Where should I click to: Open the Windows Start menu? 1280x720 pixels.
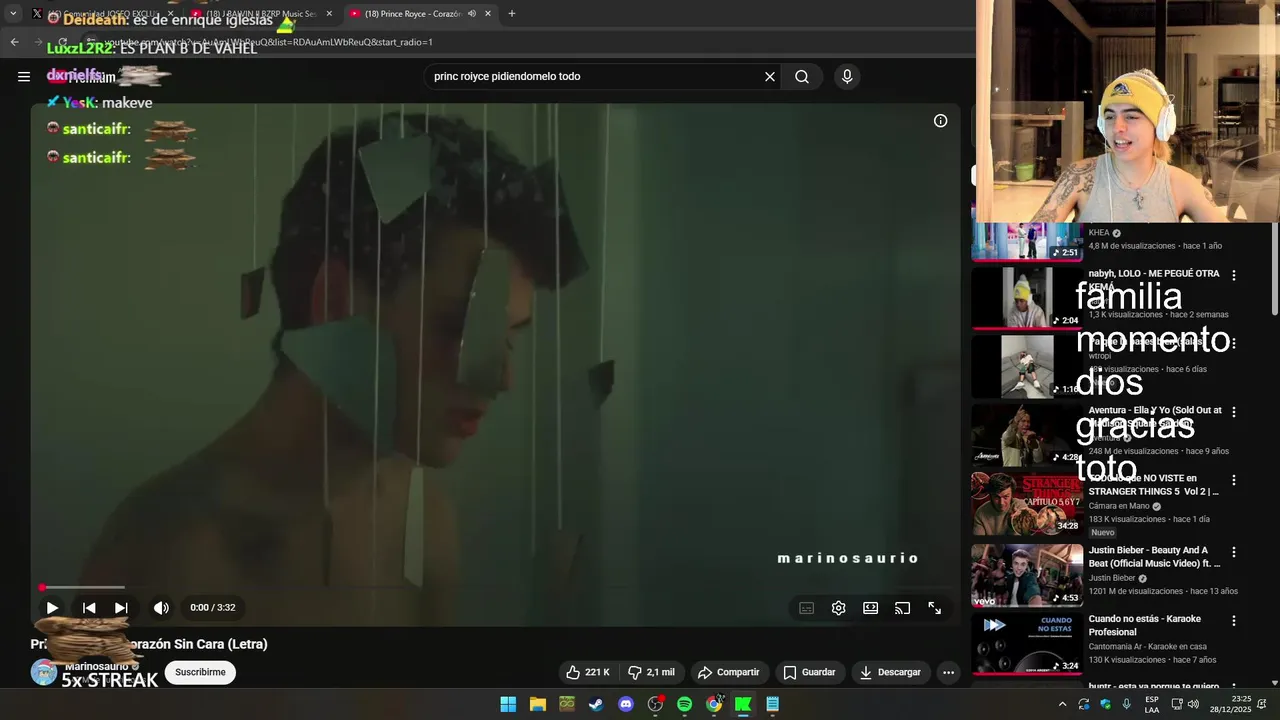point(508,704)
